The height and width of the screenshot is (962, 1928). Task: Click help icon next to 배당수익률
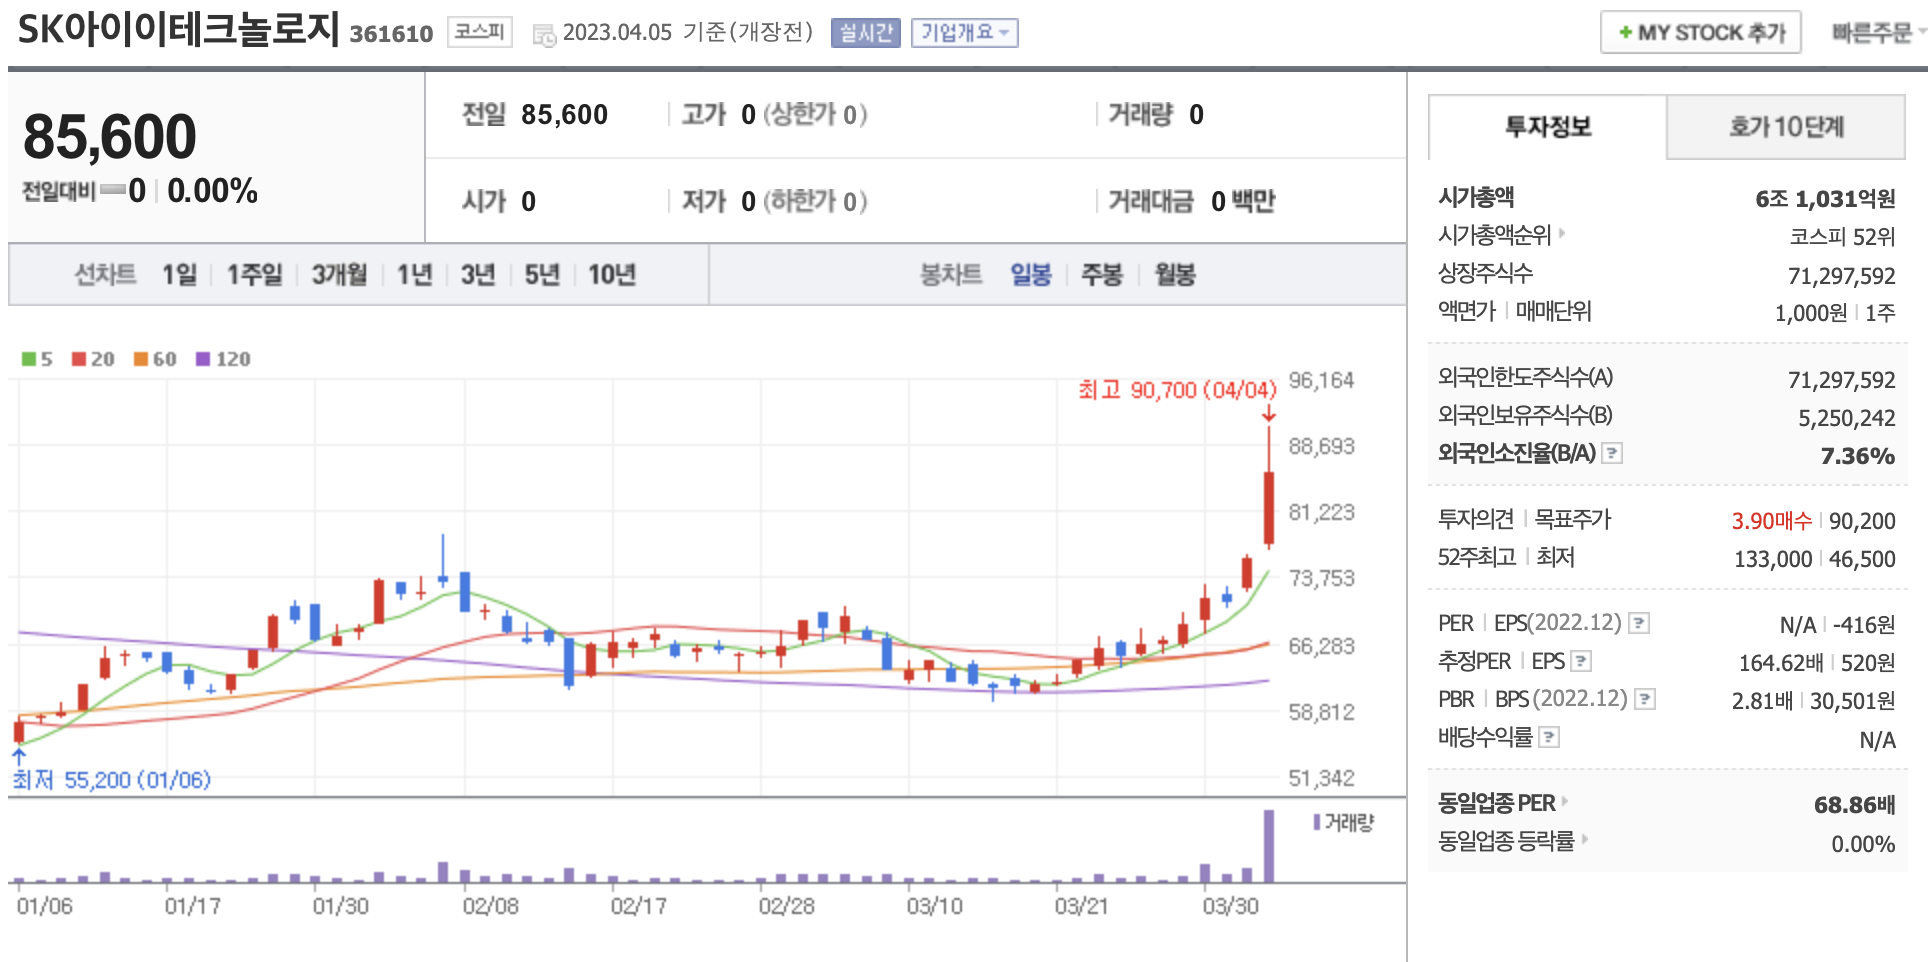coord(1548,737)
